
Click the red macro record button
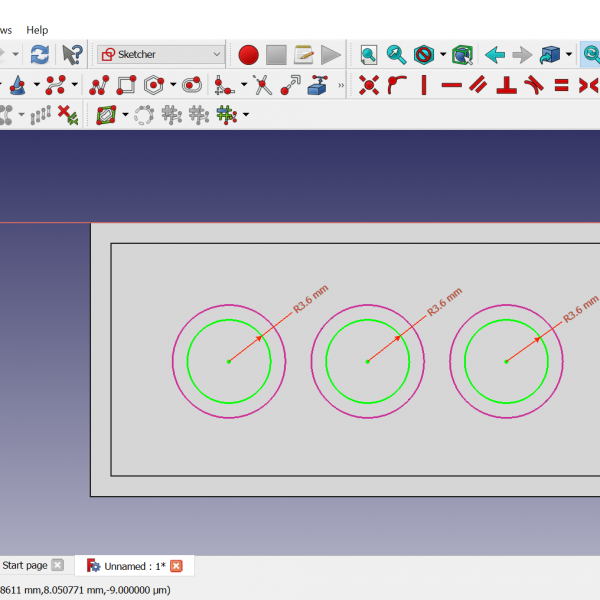pos(249,54)
